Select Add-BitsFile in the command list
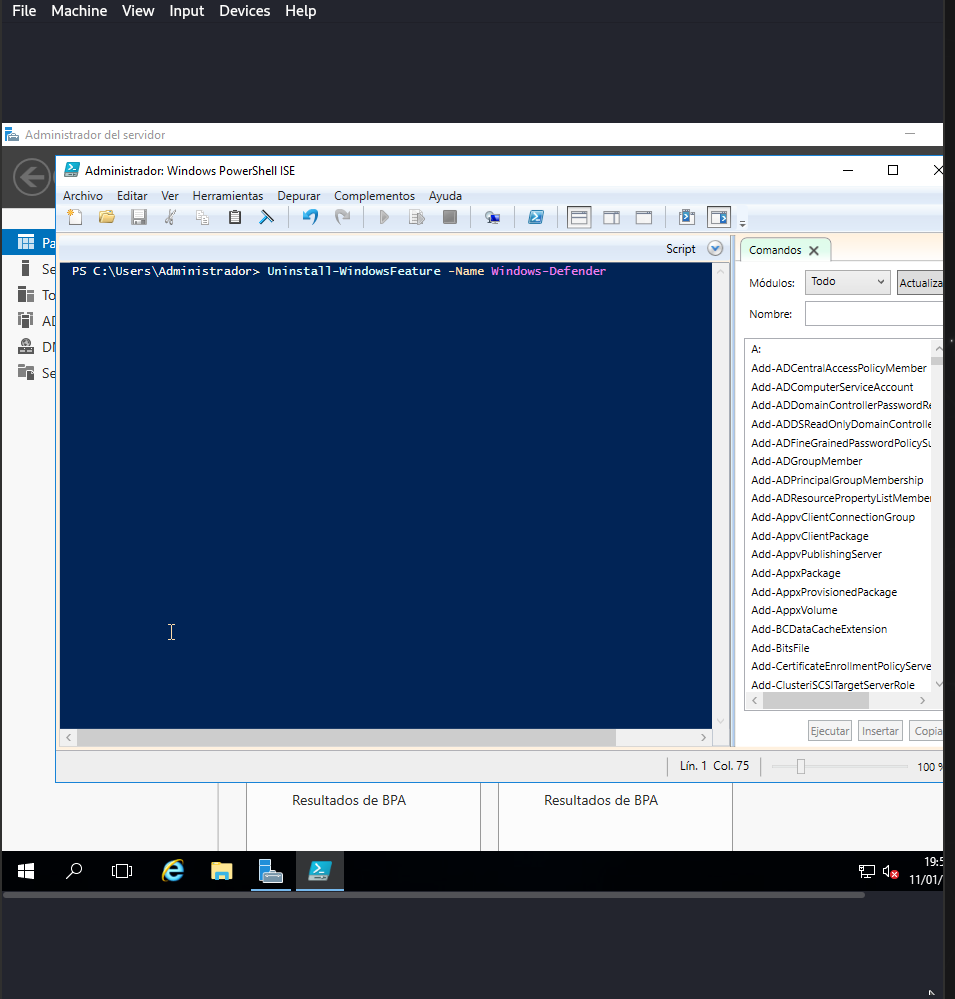The width and height of the screenshot is (955, 999). coord(780,648)
